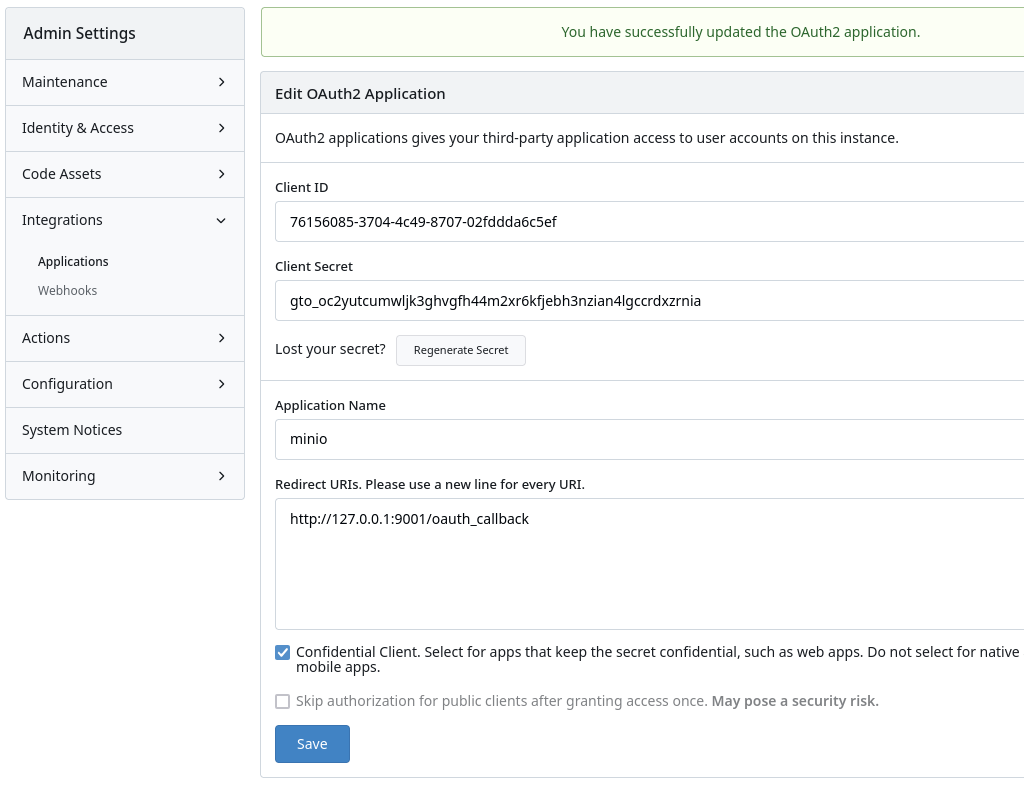Focus the Application Name input

pos(650,439)
